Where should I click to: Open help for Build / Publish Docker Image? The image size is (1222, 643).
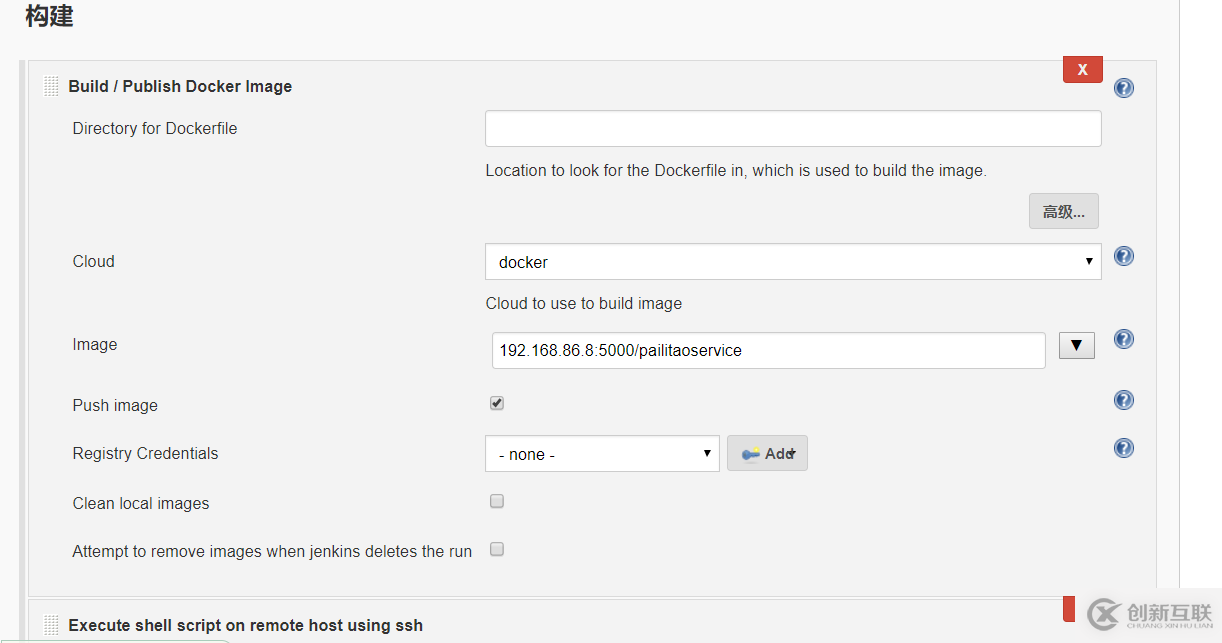[1123, 88]
